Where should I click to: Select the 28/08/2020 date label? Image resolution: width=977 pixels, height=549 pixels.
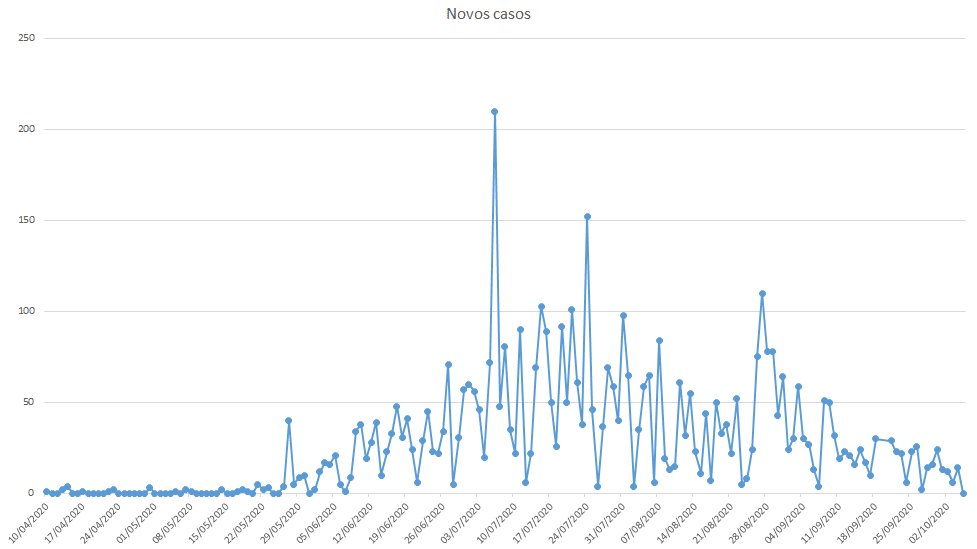coord(746,521)
